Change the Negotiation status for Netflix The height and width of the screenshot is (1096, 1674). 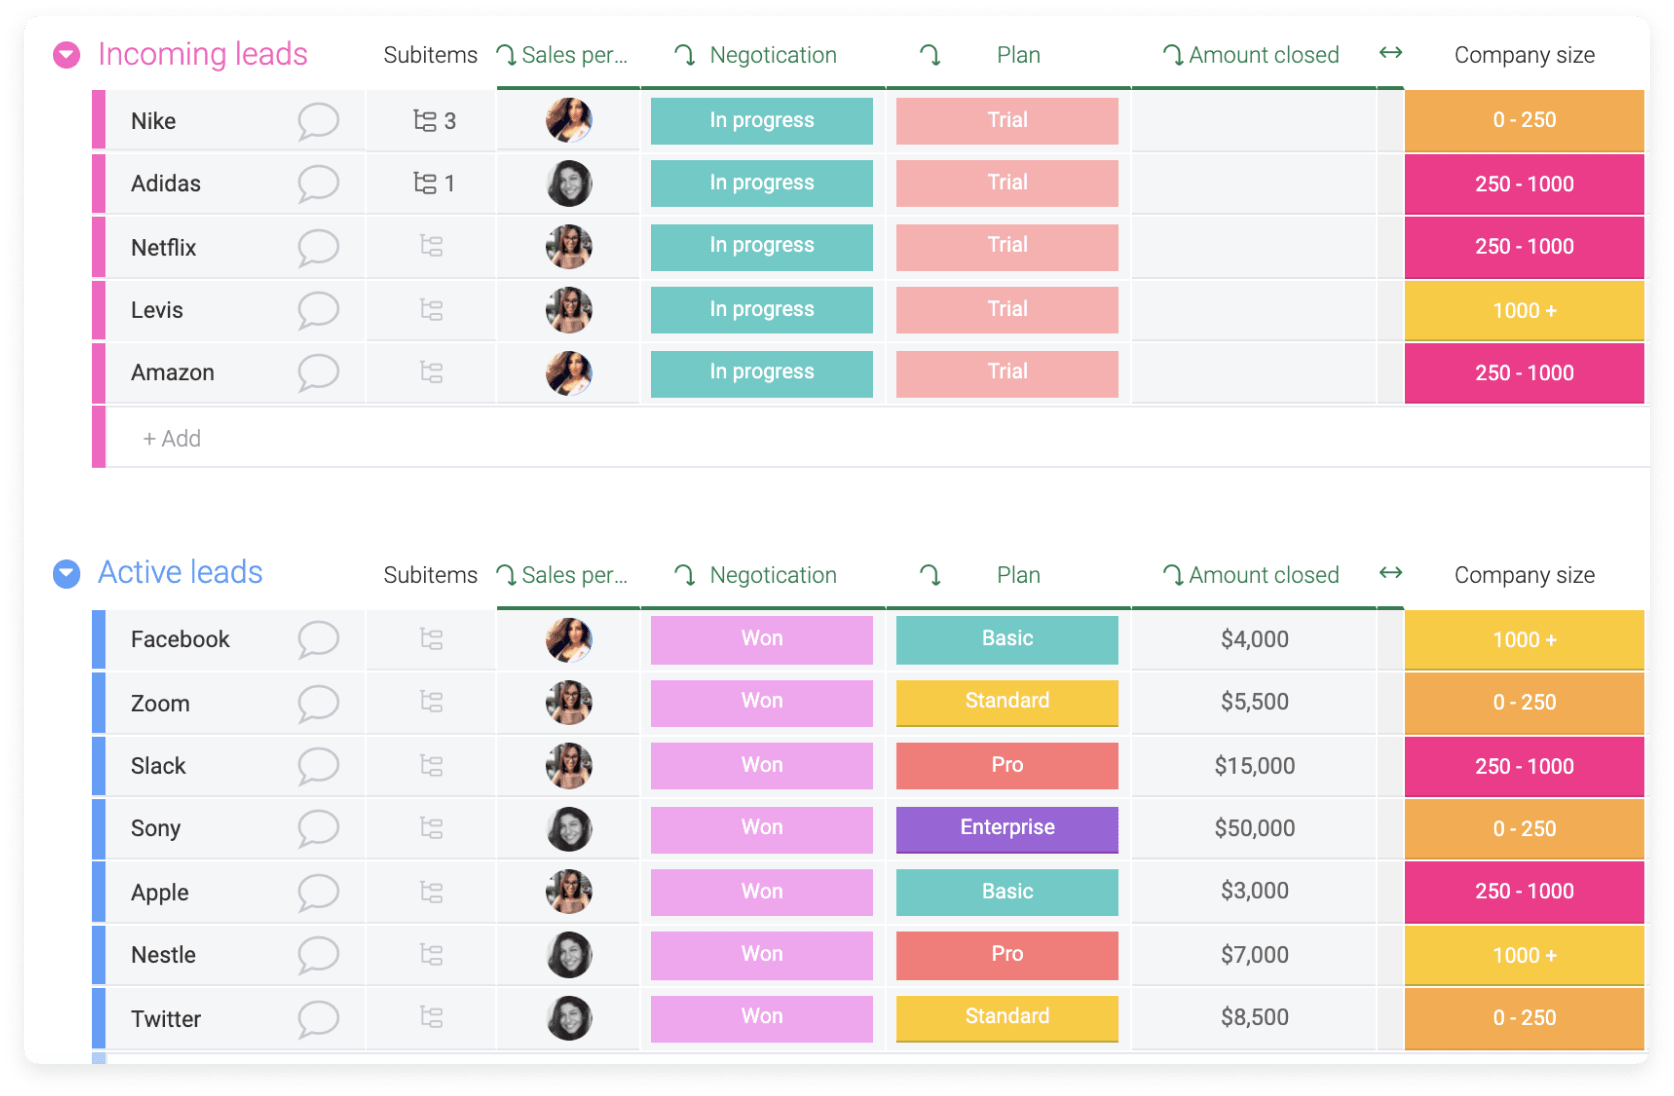pos(762,246)
